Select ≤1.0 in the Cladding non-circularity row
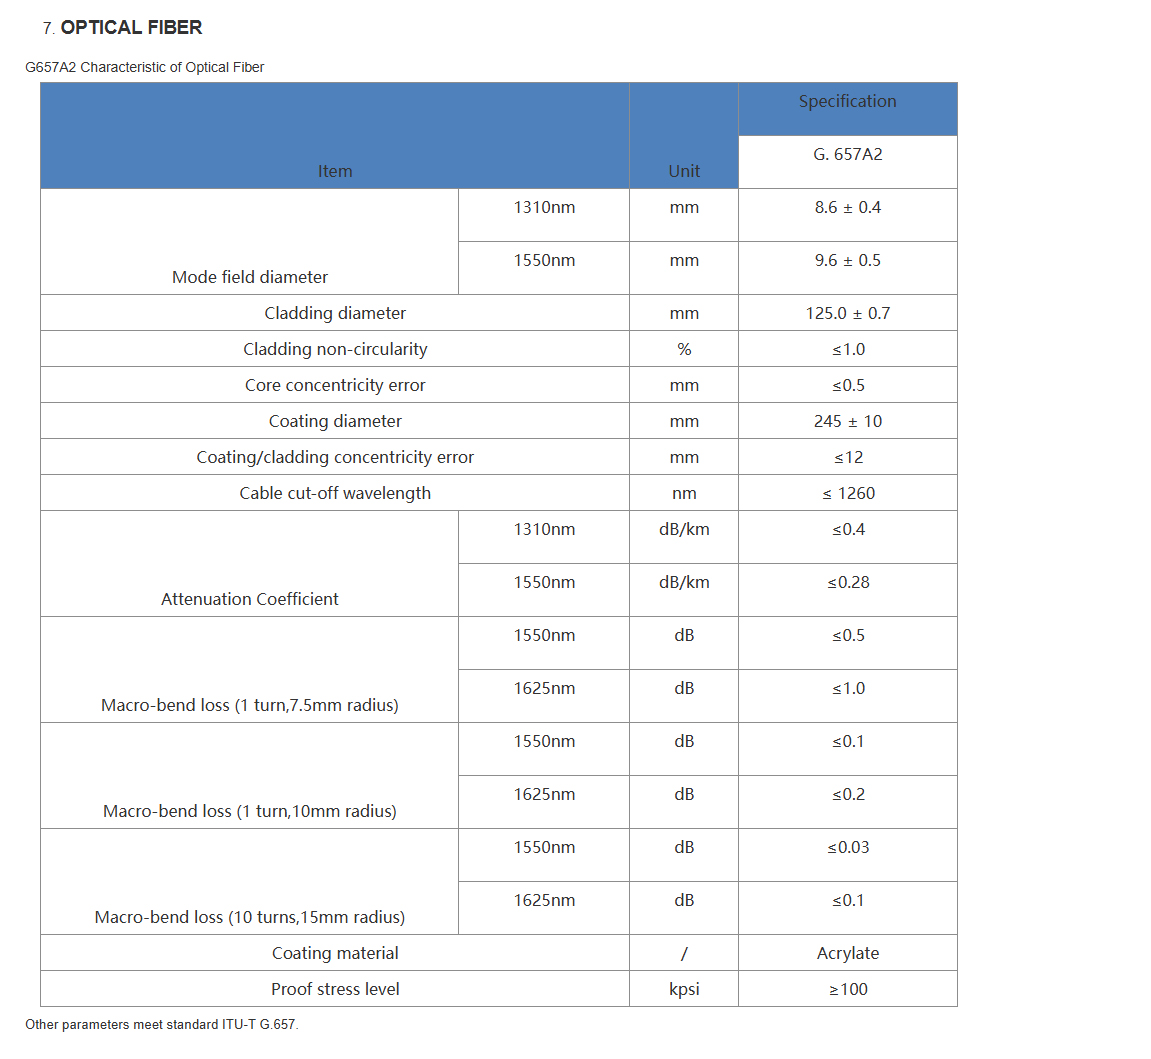 pos(848,349)
